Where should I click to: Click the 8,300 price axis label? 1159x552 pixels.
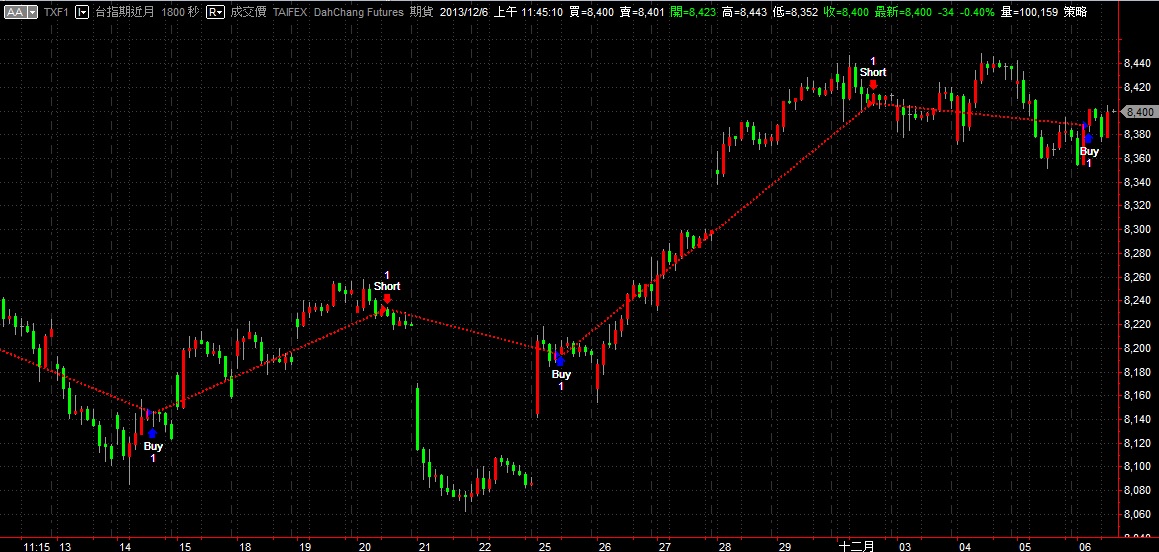(1138, 229)
